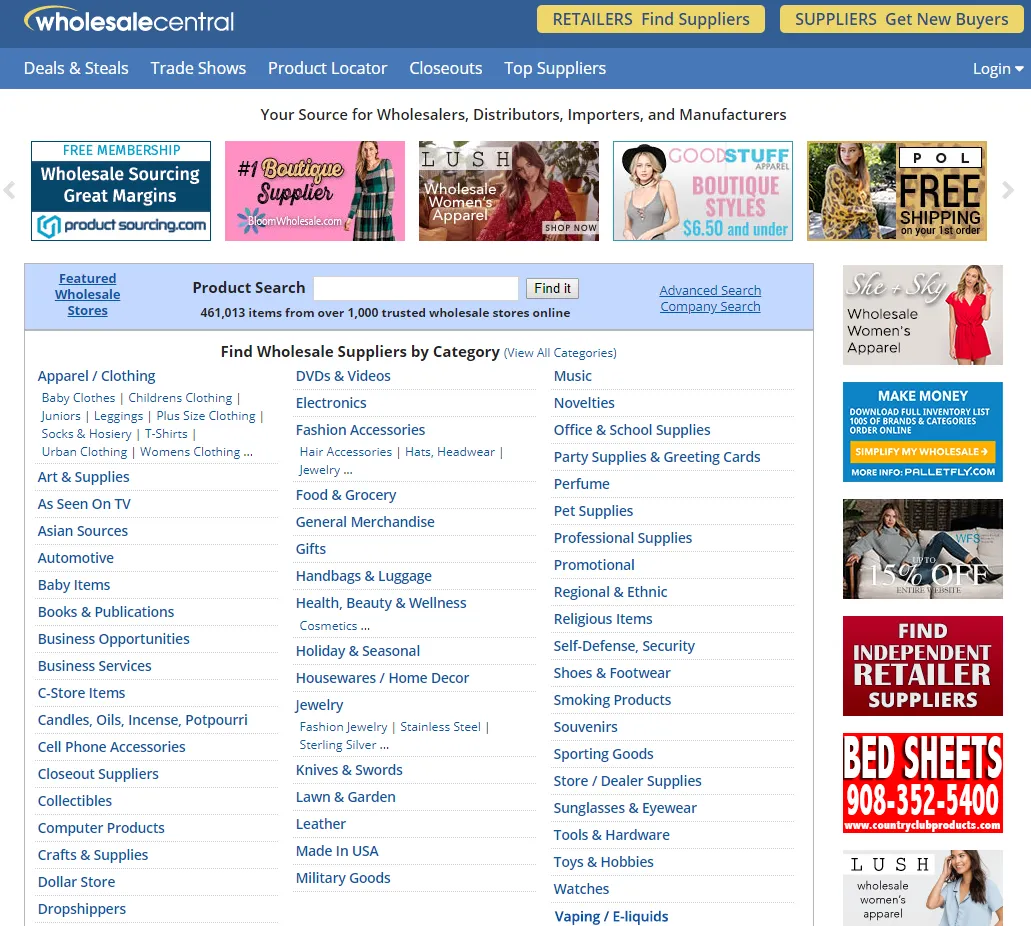Open the POL Free Shipping banner

[897, 191]
